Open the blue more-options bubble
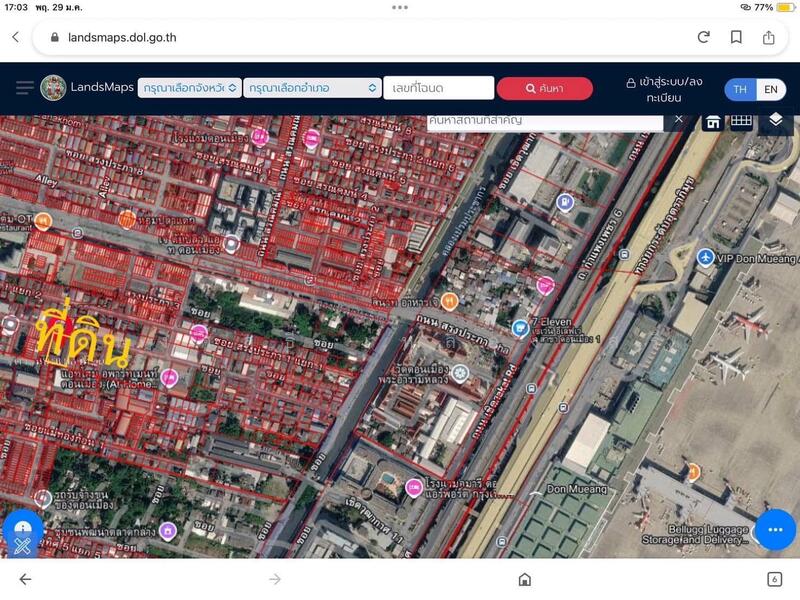Viewport: 800px width, 600px height. tap(774, 529)
